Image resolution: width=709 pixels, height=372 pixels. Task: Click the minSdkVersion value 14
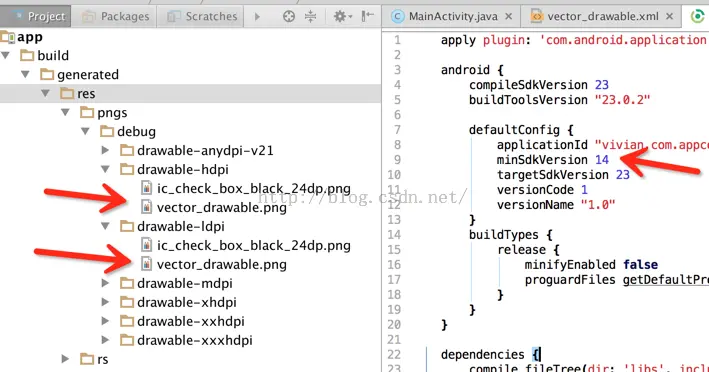click(601, 160)
